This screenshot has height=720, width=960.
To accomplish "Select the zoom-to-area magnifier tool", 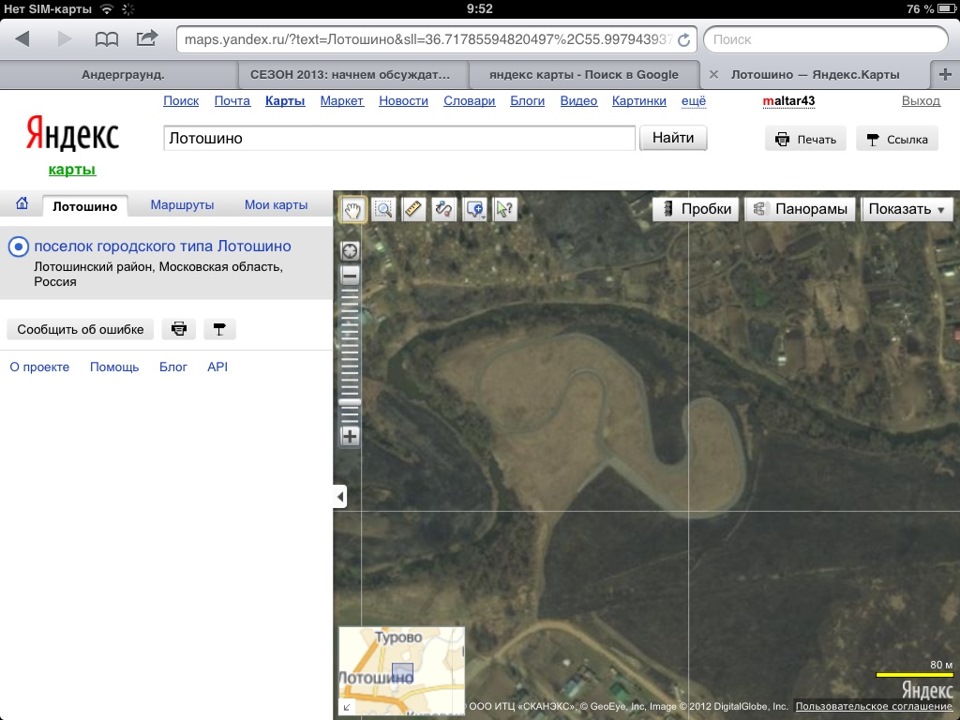I will (384, 209).
